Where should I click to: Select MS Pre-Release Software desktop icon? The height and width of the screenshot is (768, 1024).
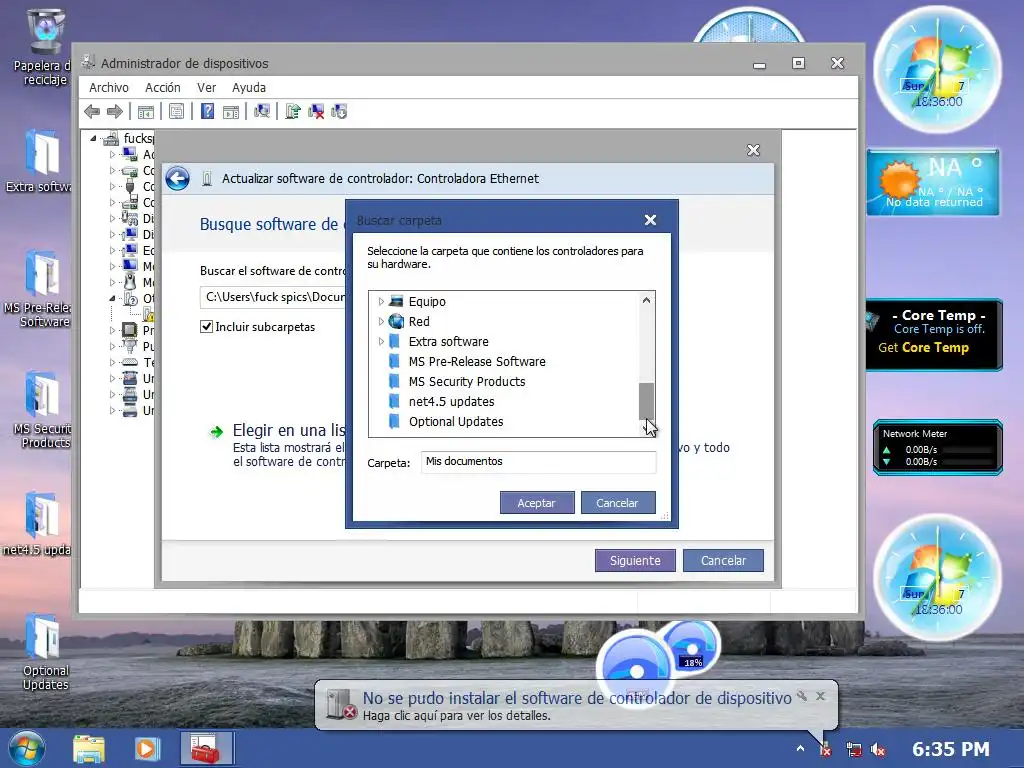40,289
